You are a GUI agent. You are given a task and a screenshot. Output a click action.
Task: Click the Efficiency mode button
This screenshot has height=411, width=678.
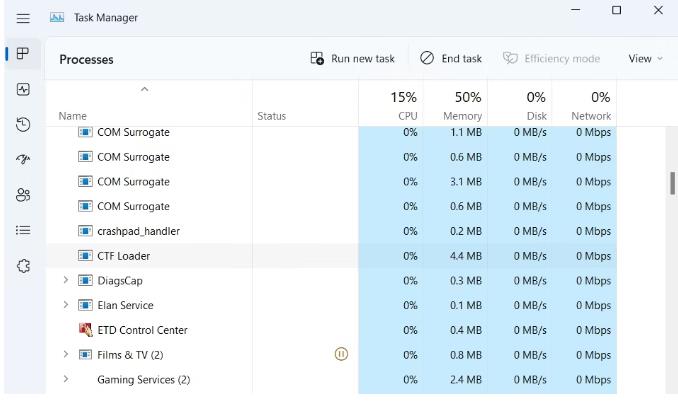point(551,58)
